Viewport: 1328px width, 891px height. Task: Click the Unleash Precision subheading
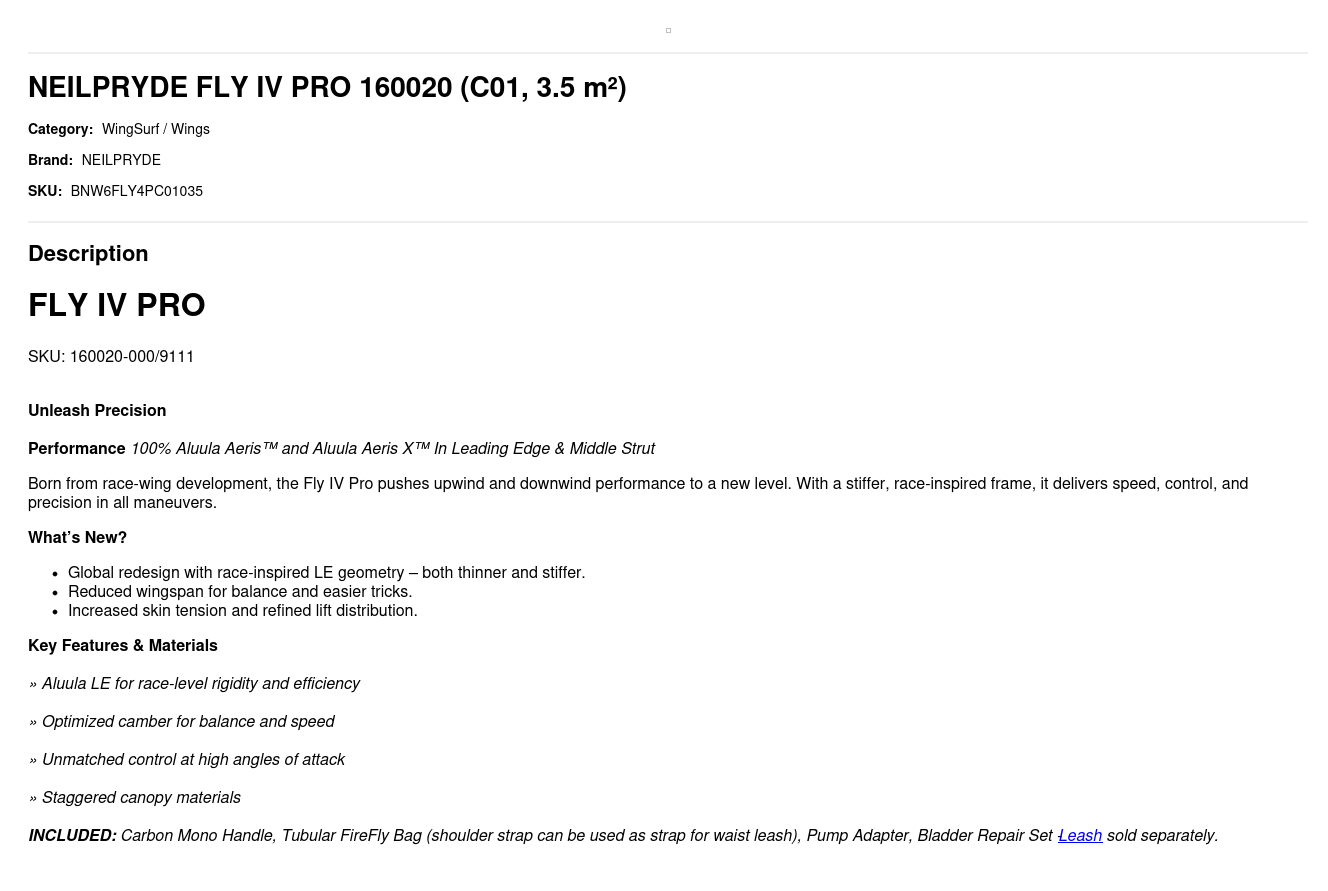click(97, 411)
